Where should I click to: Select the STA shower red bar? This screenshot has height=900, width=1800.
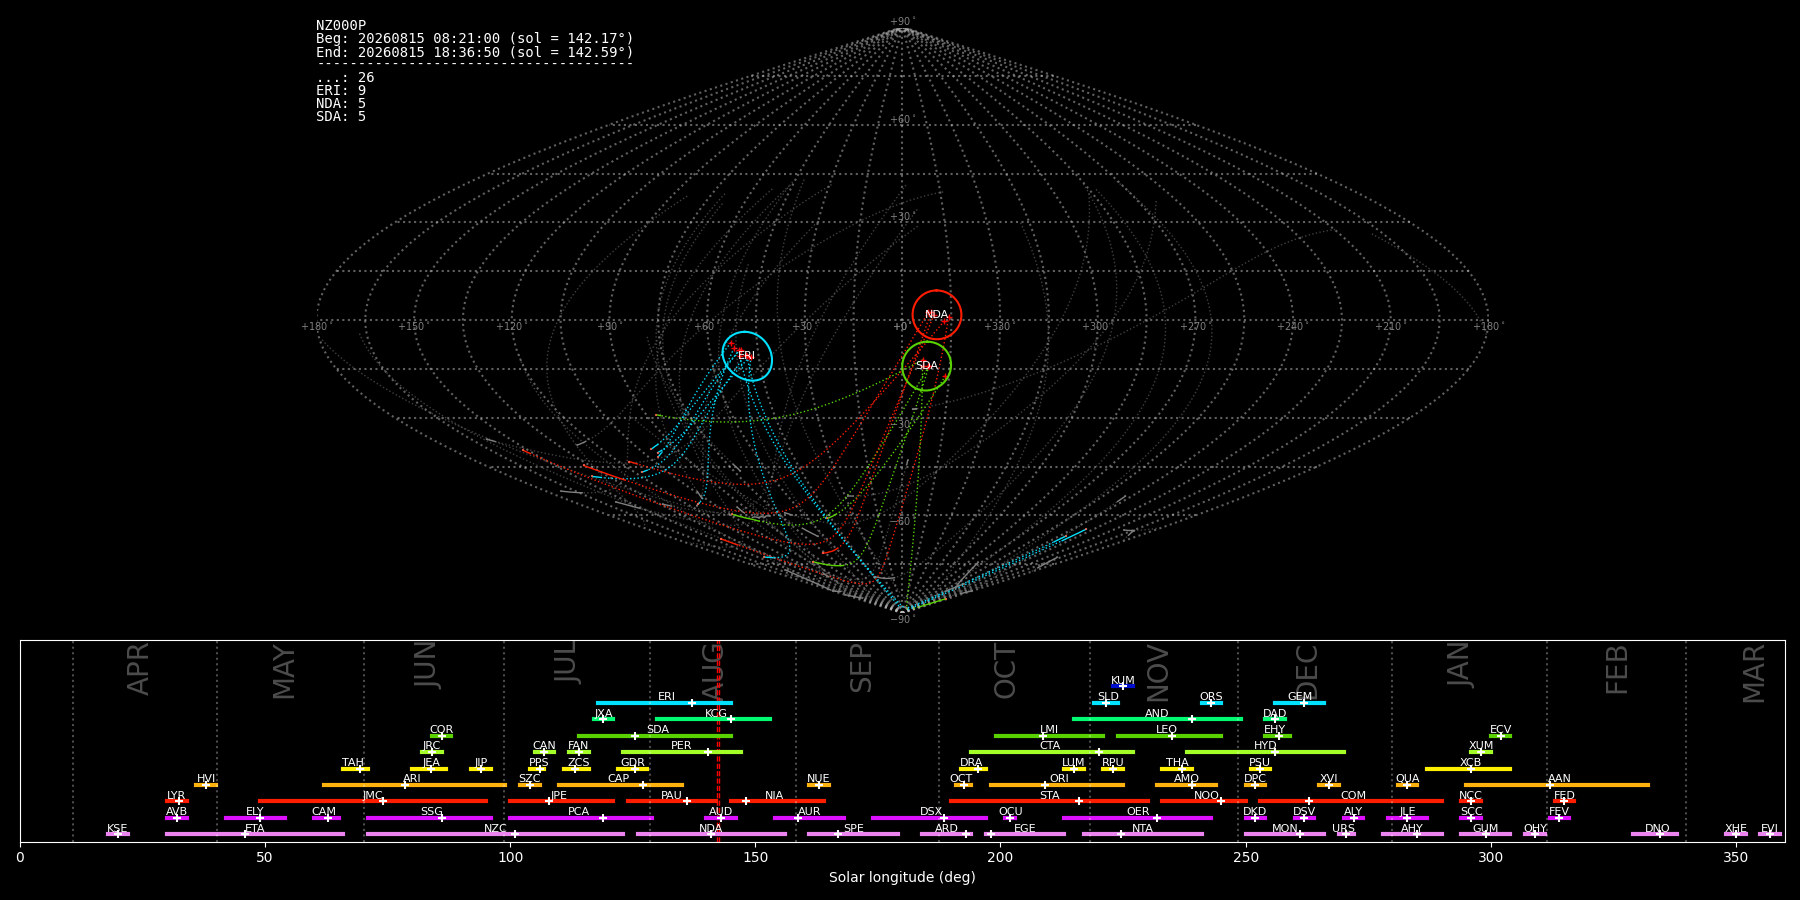point(1049,801)
